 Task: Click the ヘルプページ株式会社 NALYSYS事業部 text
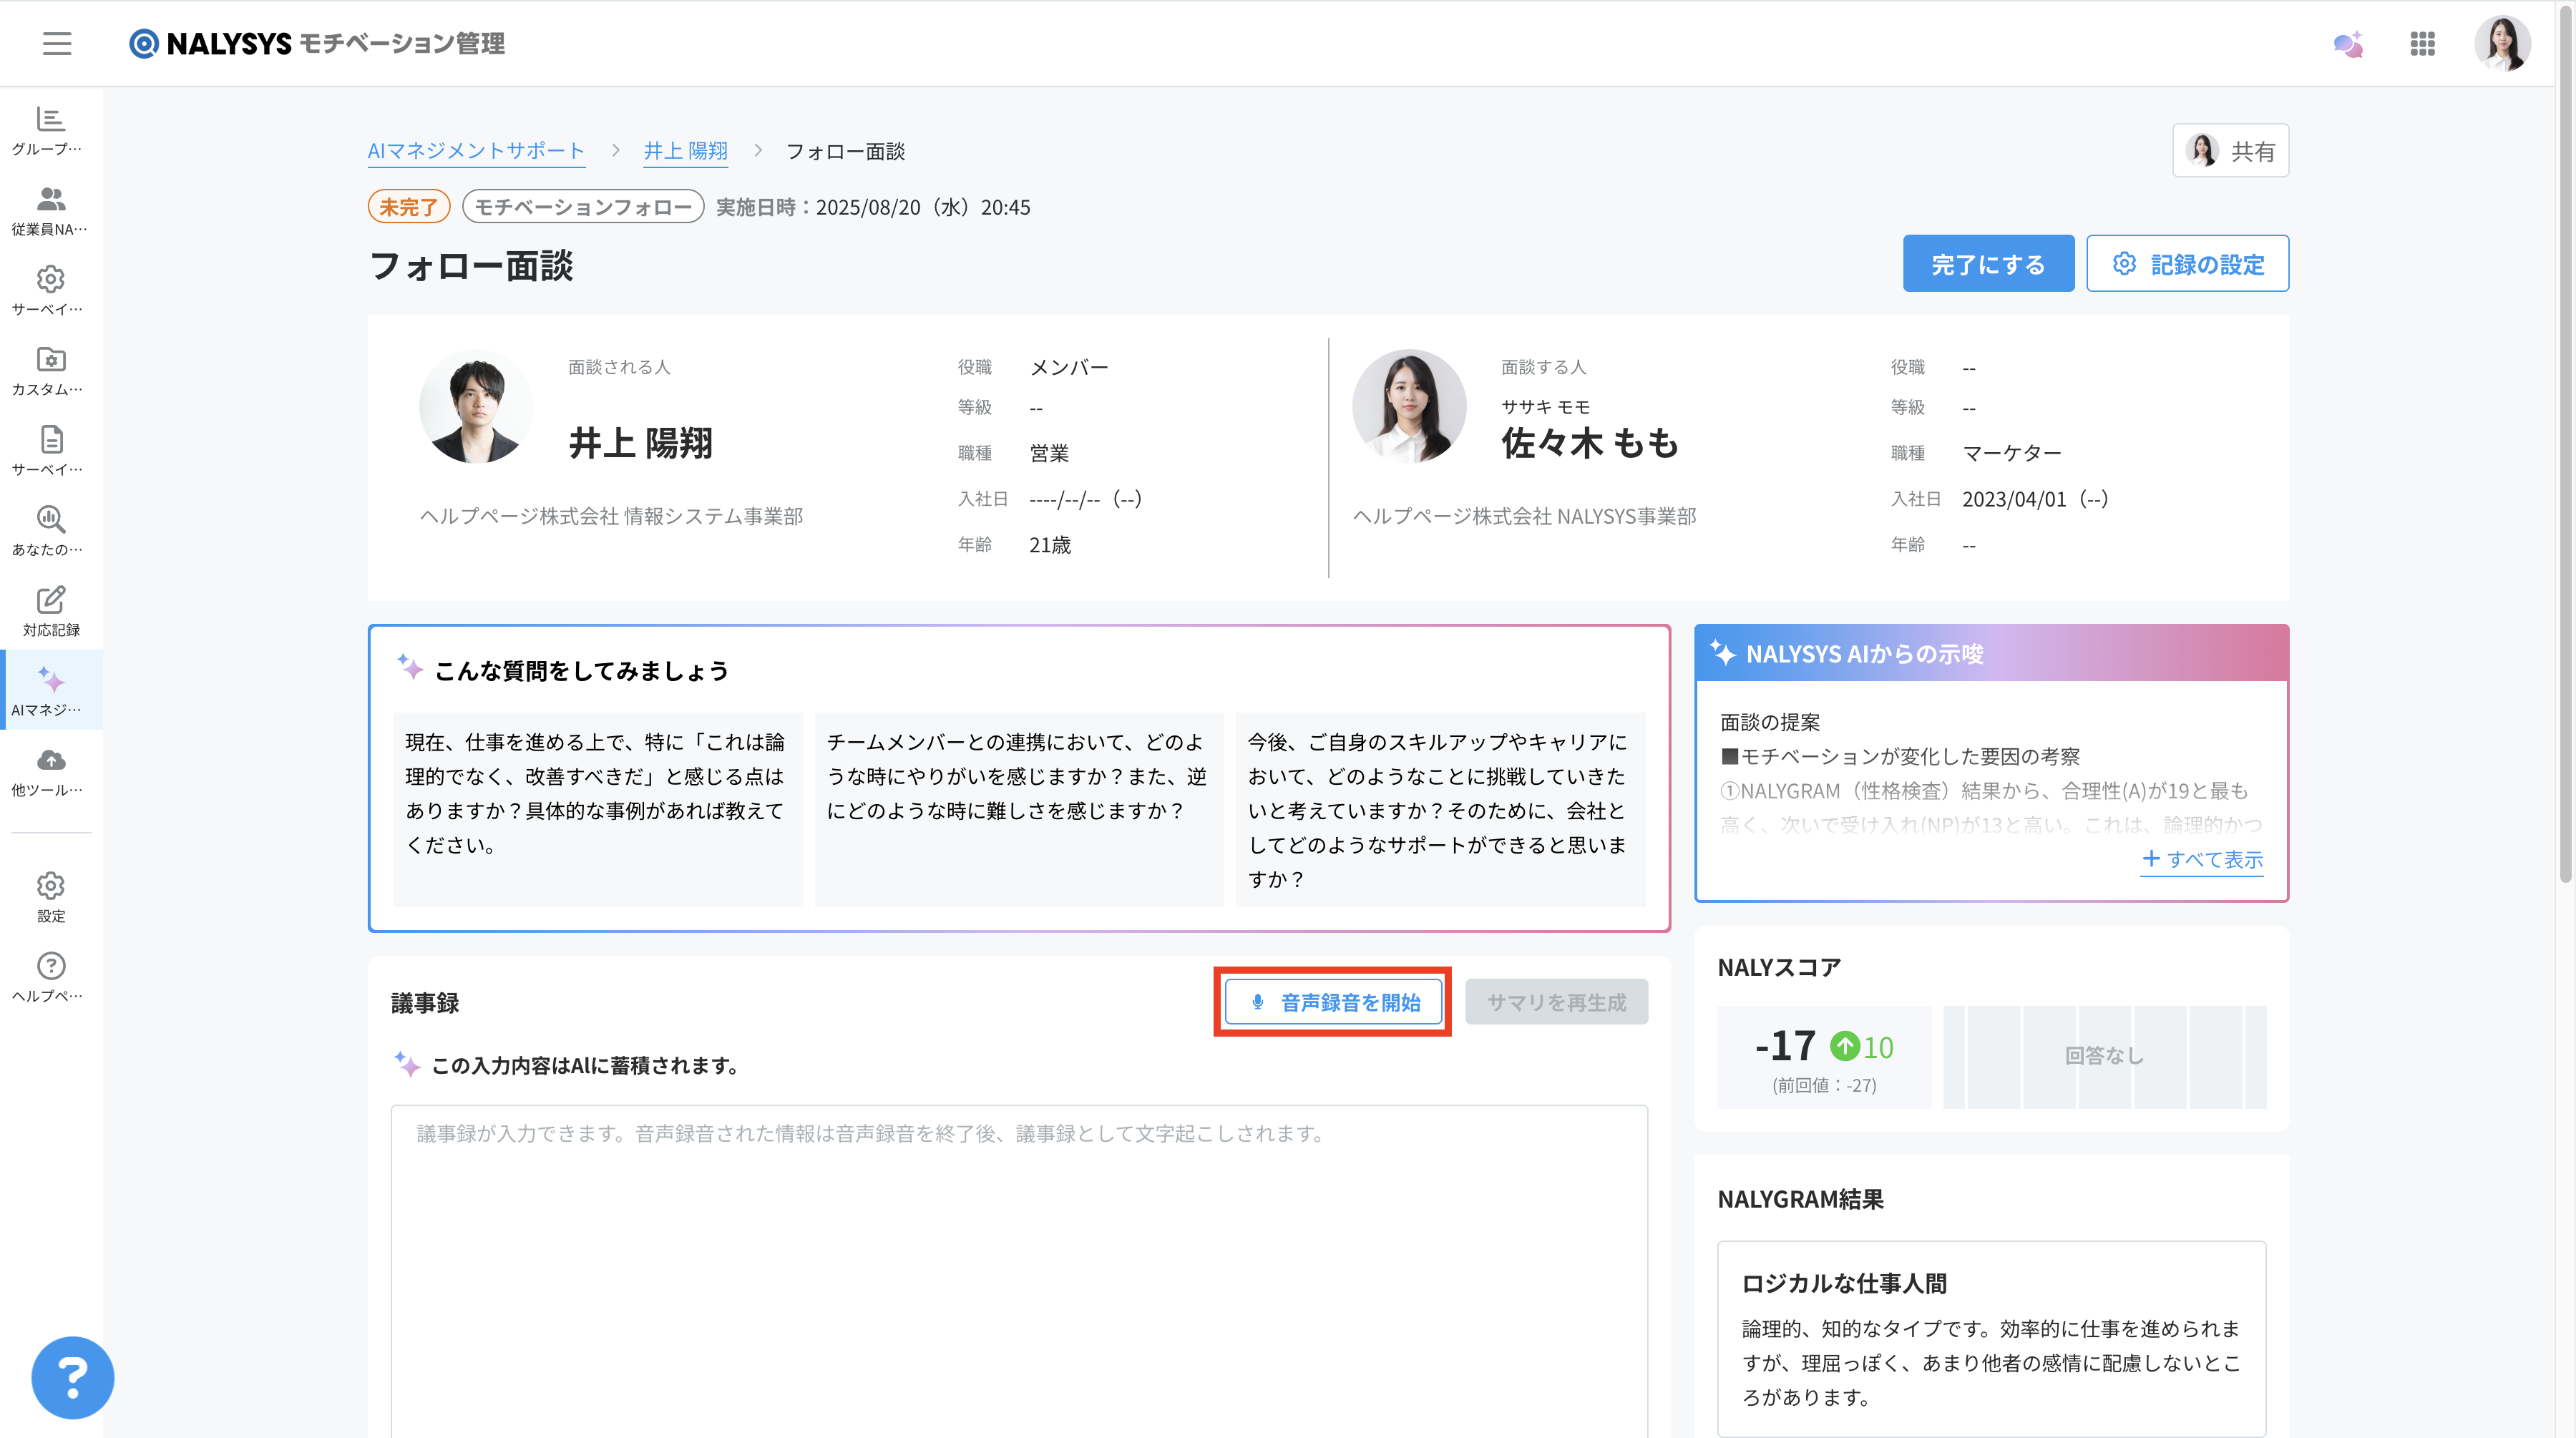1524,516
